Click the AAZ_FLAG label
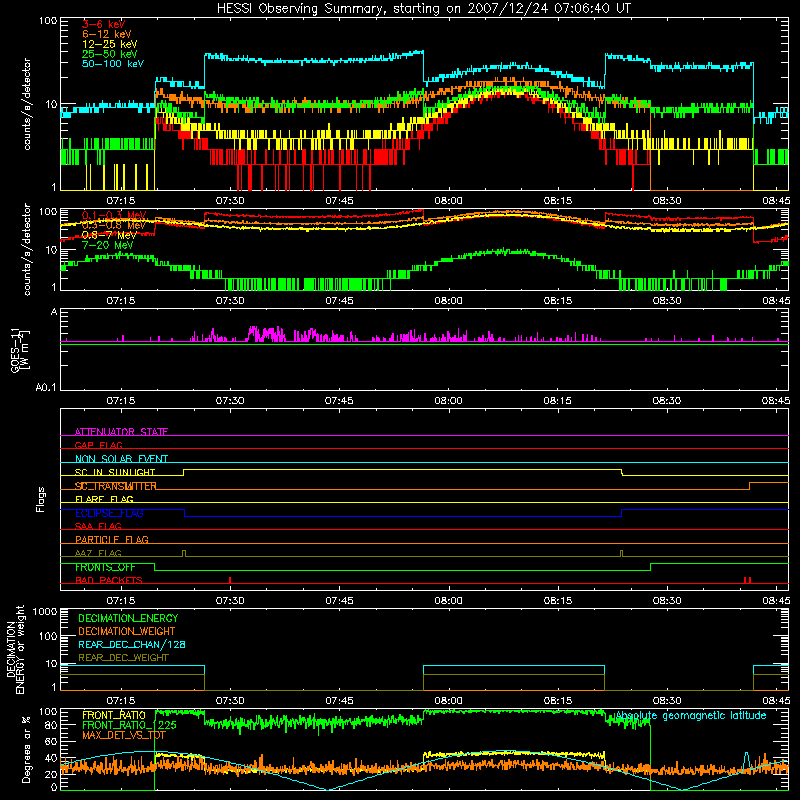Viewport: 800px width, 800px height. click(x=98, y=554)
